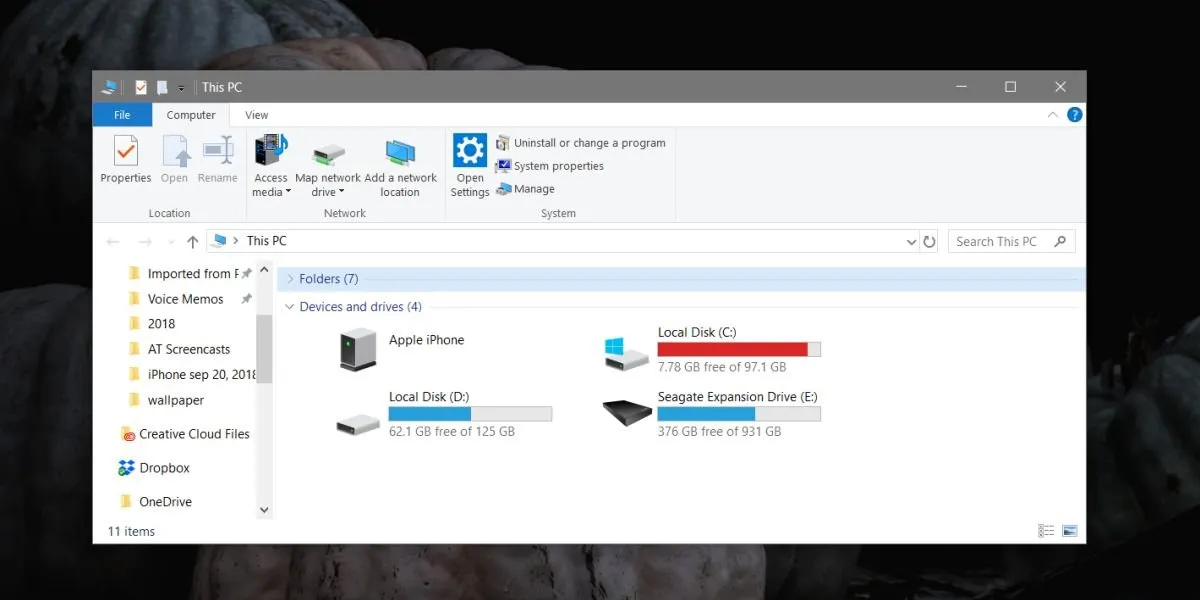
Task: Click '376 GB free of 931 GB'
Action: (719, 432)
